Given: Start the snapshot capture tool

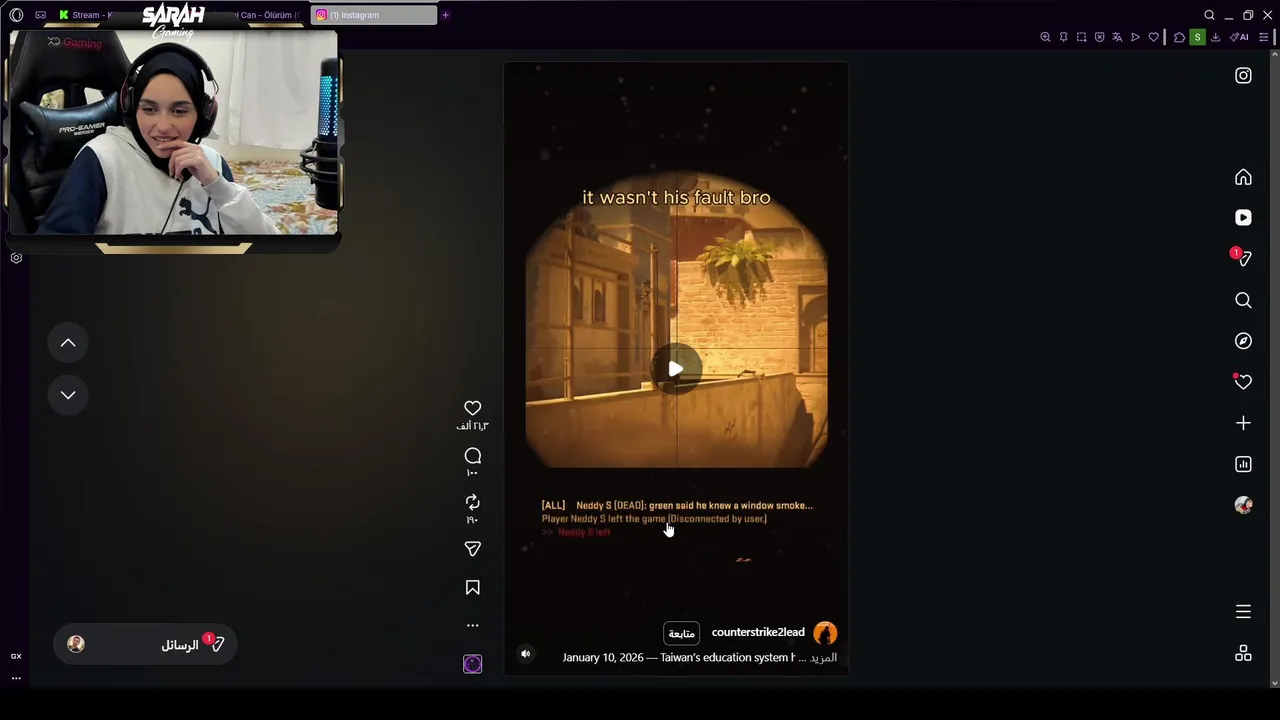Looking at the screenshot, I should (1081, 37).
